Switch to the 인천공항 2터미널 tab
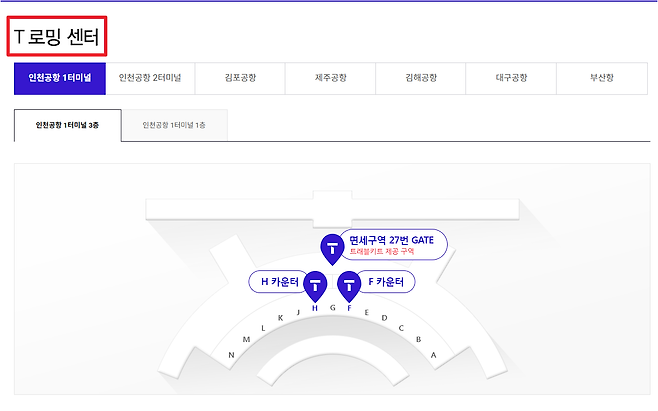The width and height of the screenshot is (658, 411). [150, 79]
